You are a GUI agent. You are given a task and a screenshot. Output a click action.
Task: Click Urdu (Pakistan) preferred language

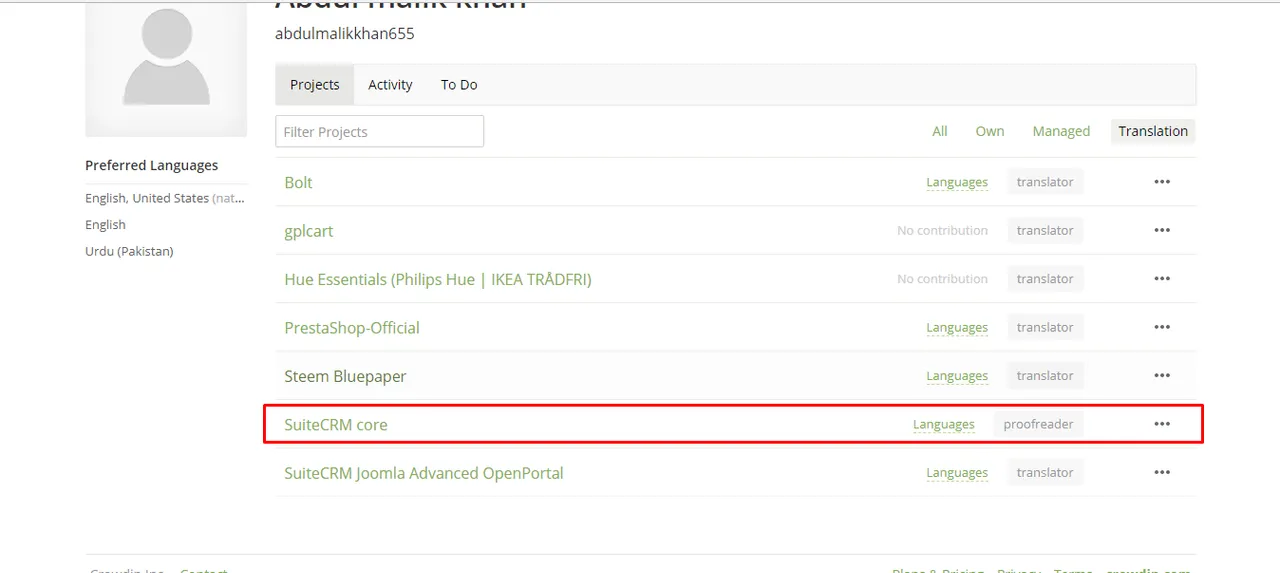(129, 251)
